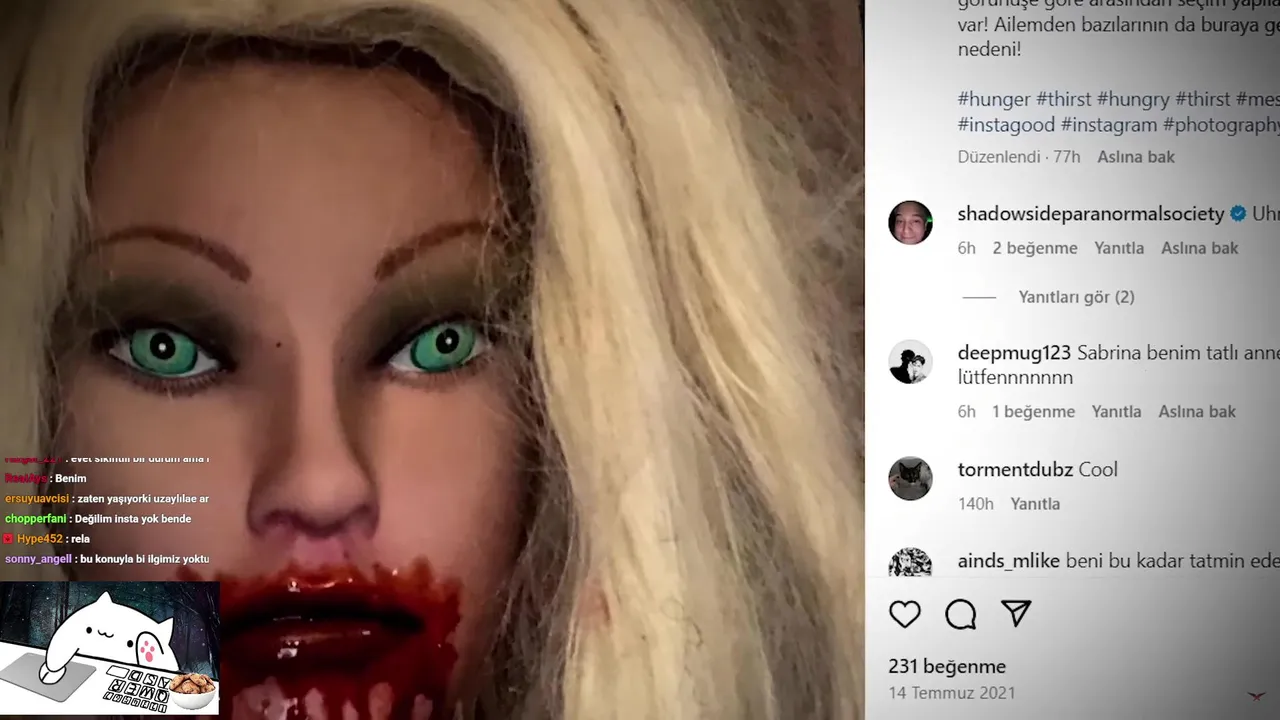Open deepmug123 avatar picture
1280x720 pixels.
pyautogui.click(x=910, y=362)
